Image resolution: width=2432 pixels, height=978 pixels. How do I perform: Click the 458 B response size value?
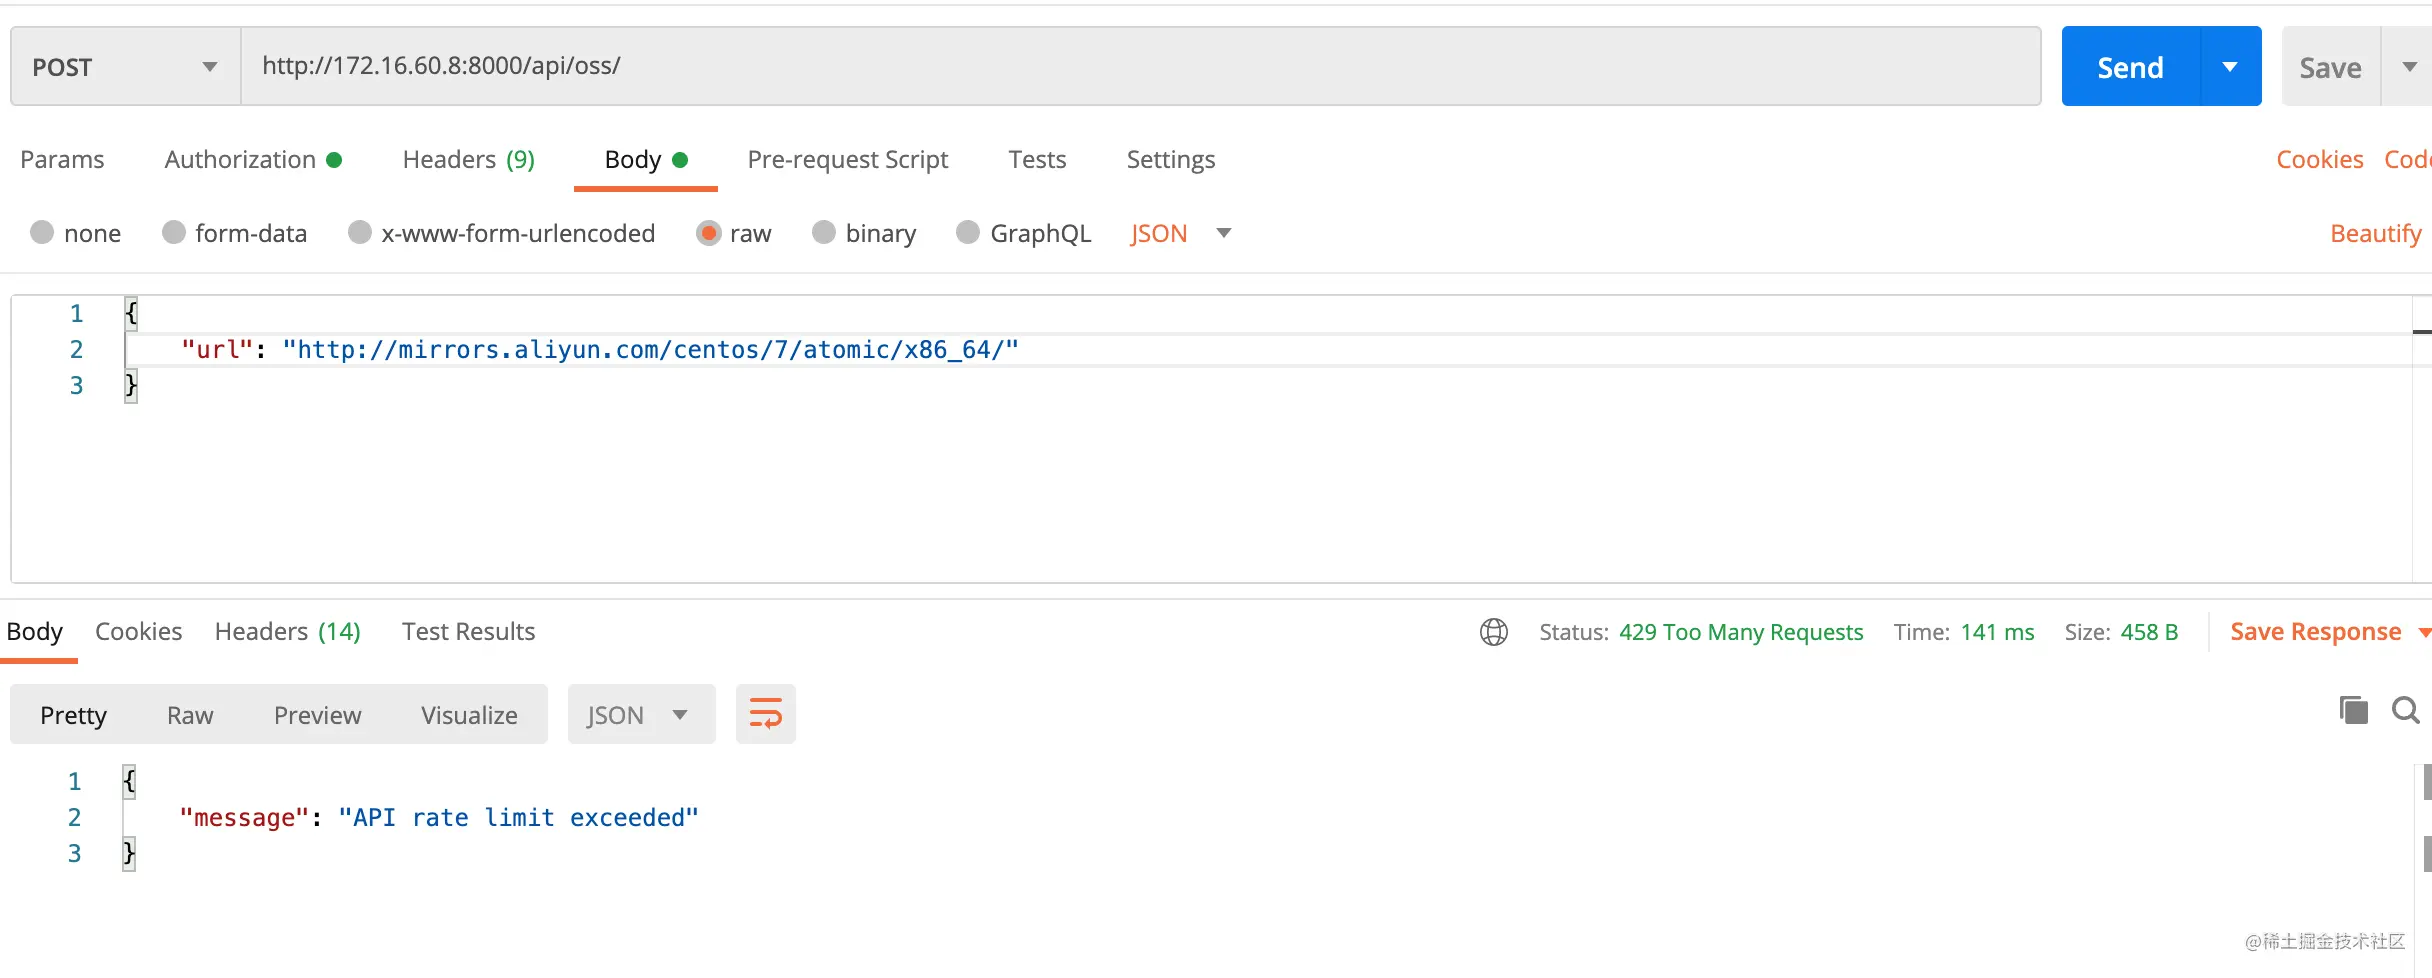[x=2149, y=632]
